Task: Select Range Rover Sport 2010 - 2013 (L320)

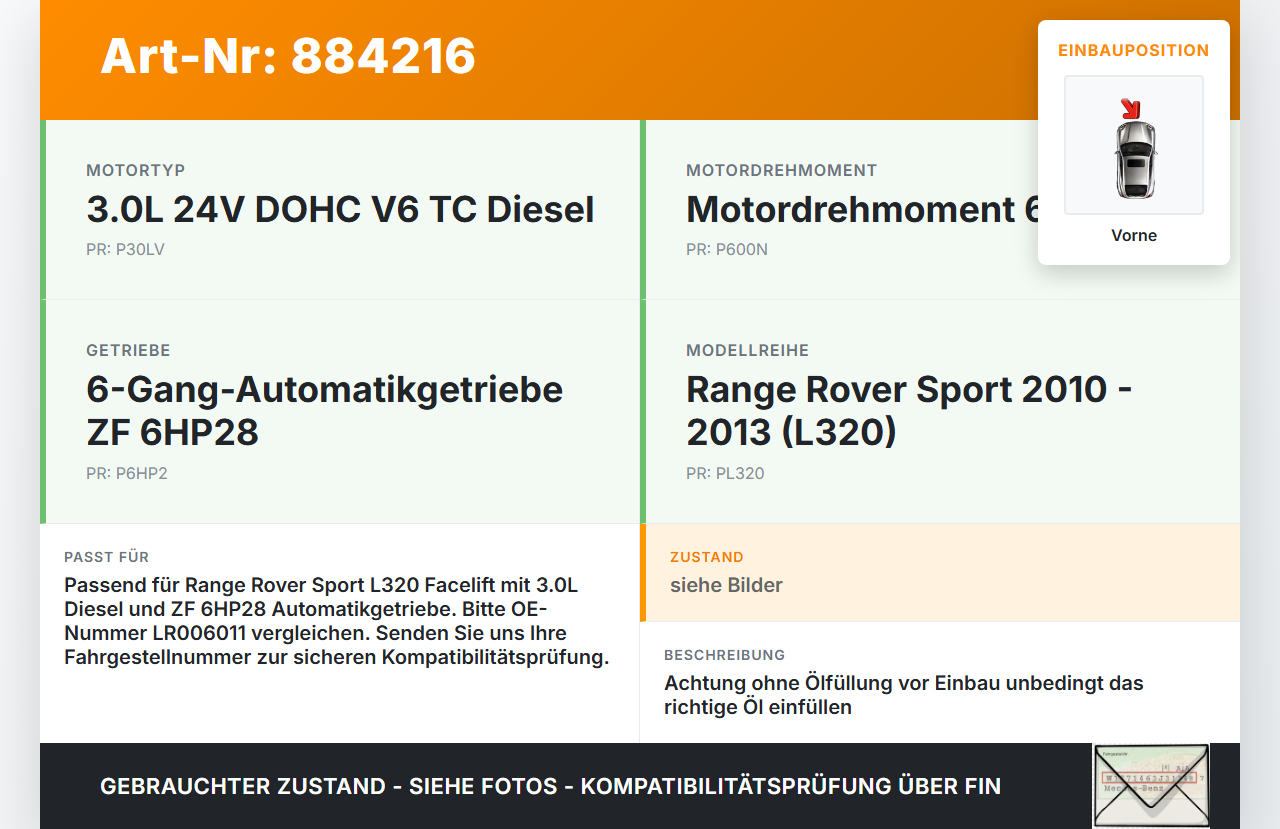Action: pos(909,411)
